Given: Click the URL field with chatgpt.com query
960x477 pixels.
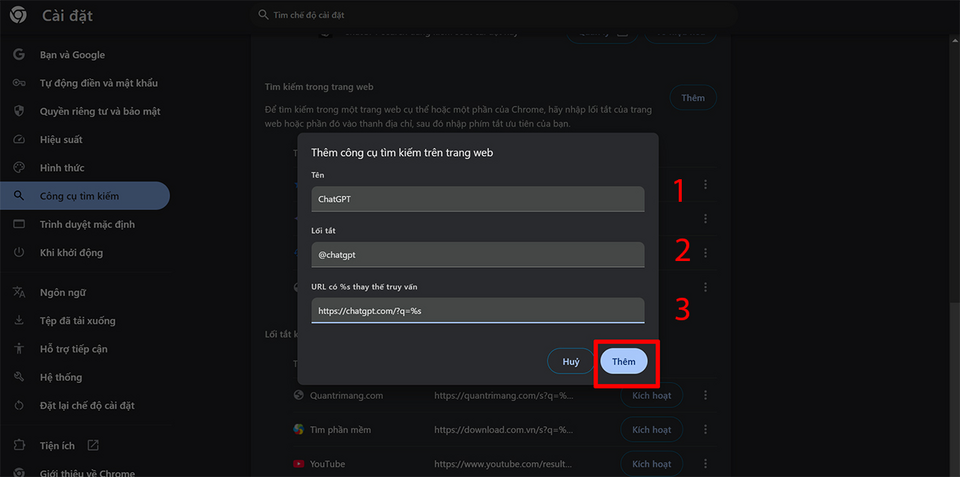Looking at the screenshot, I should click(x=478, y=310).
